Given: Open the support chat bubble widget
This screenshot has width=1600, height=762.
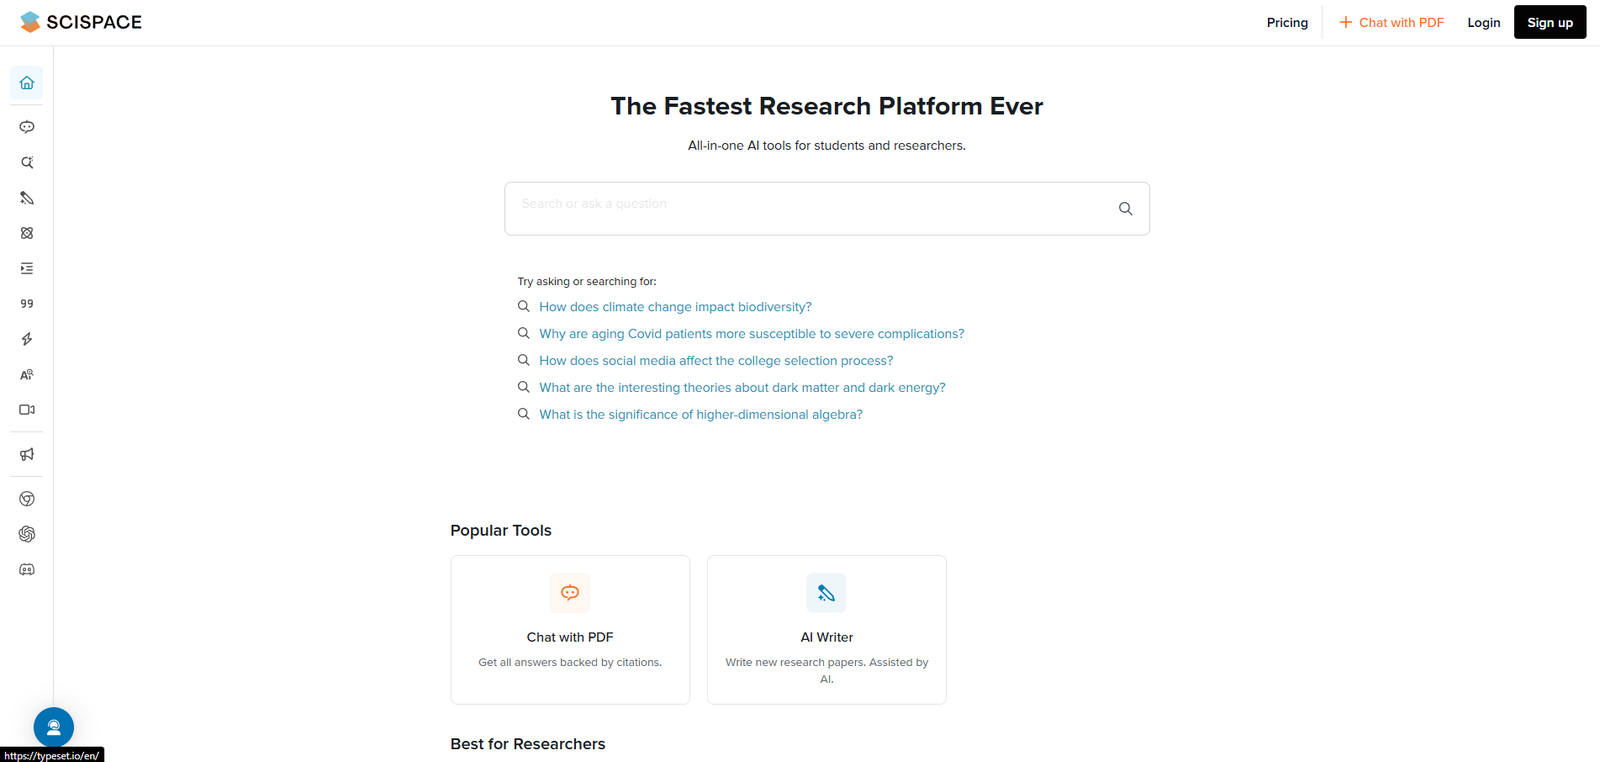Looking at the screenshot, I should 54,727.
